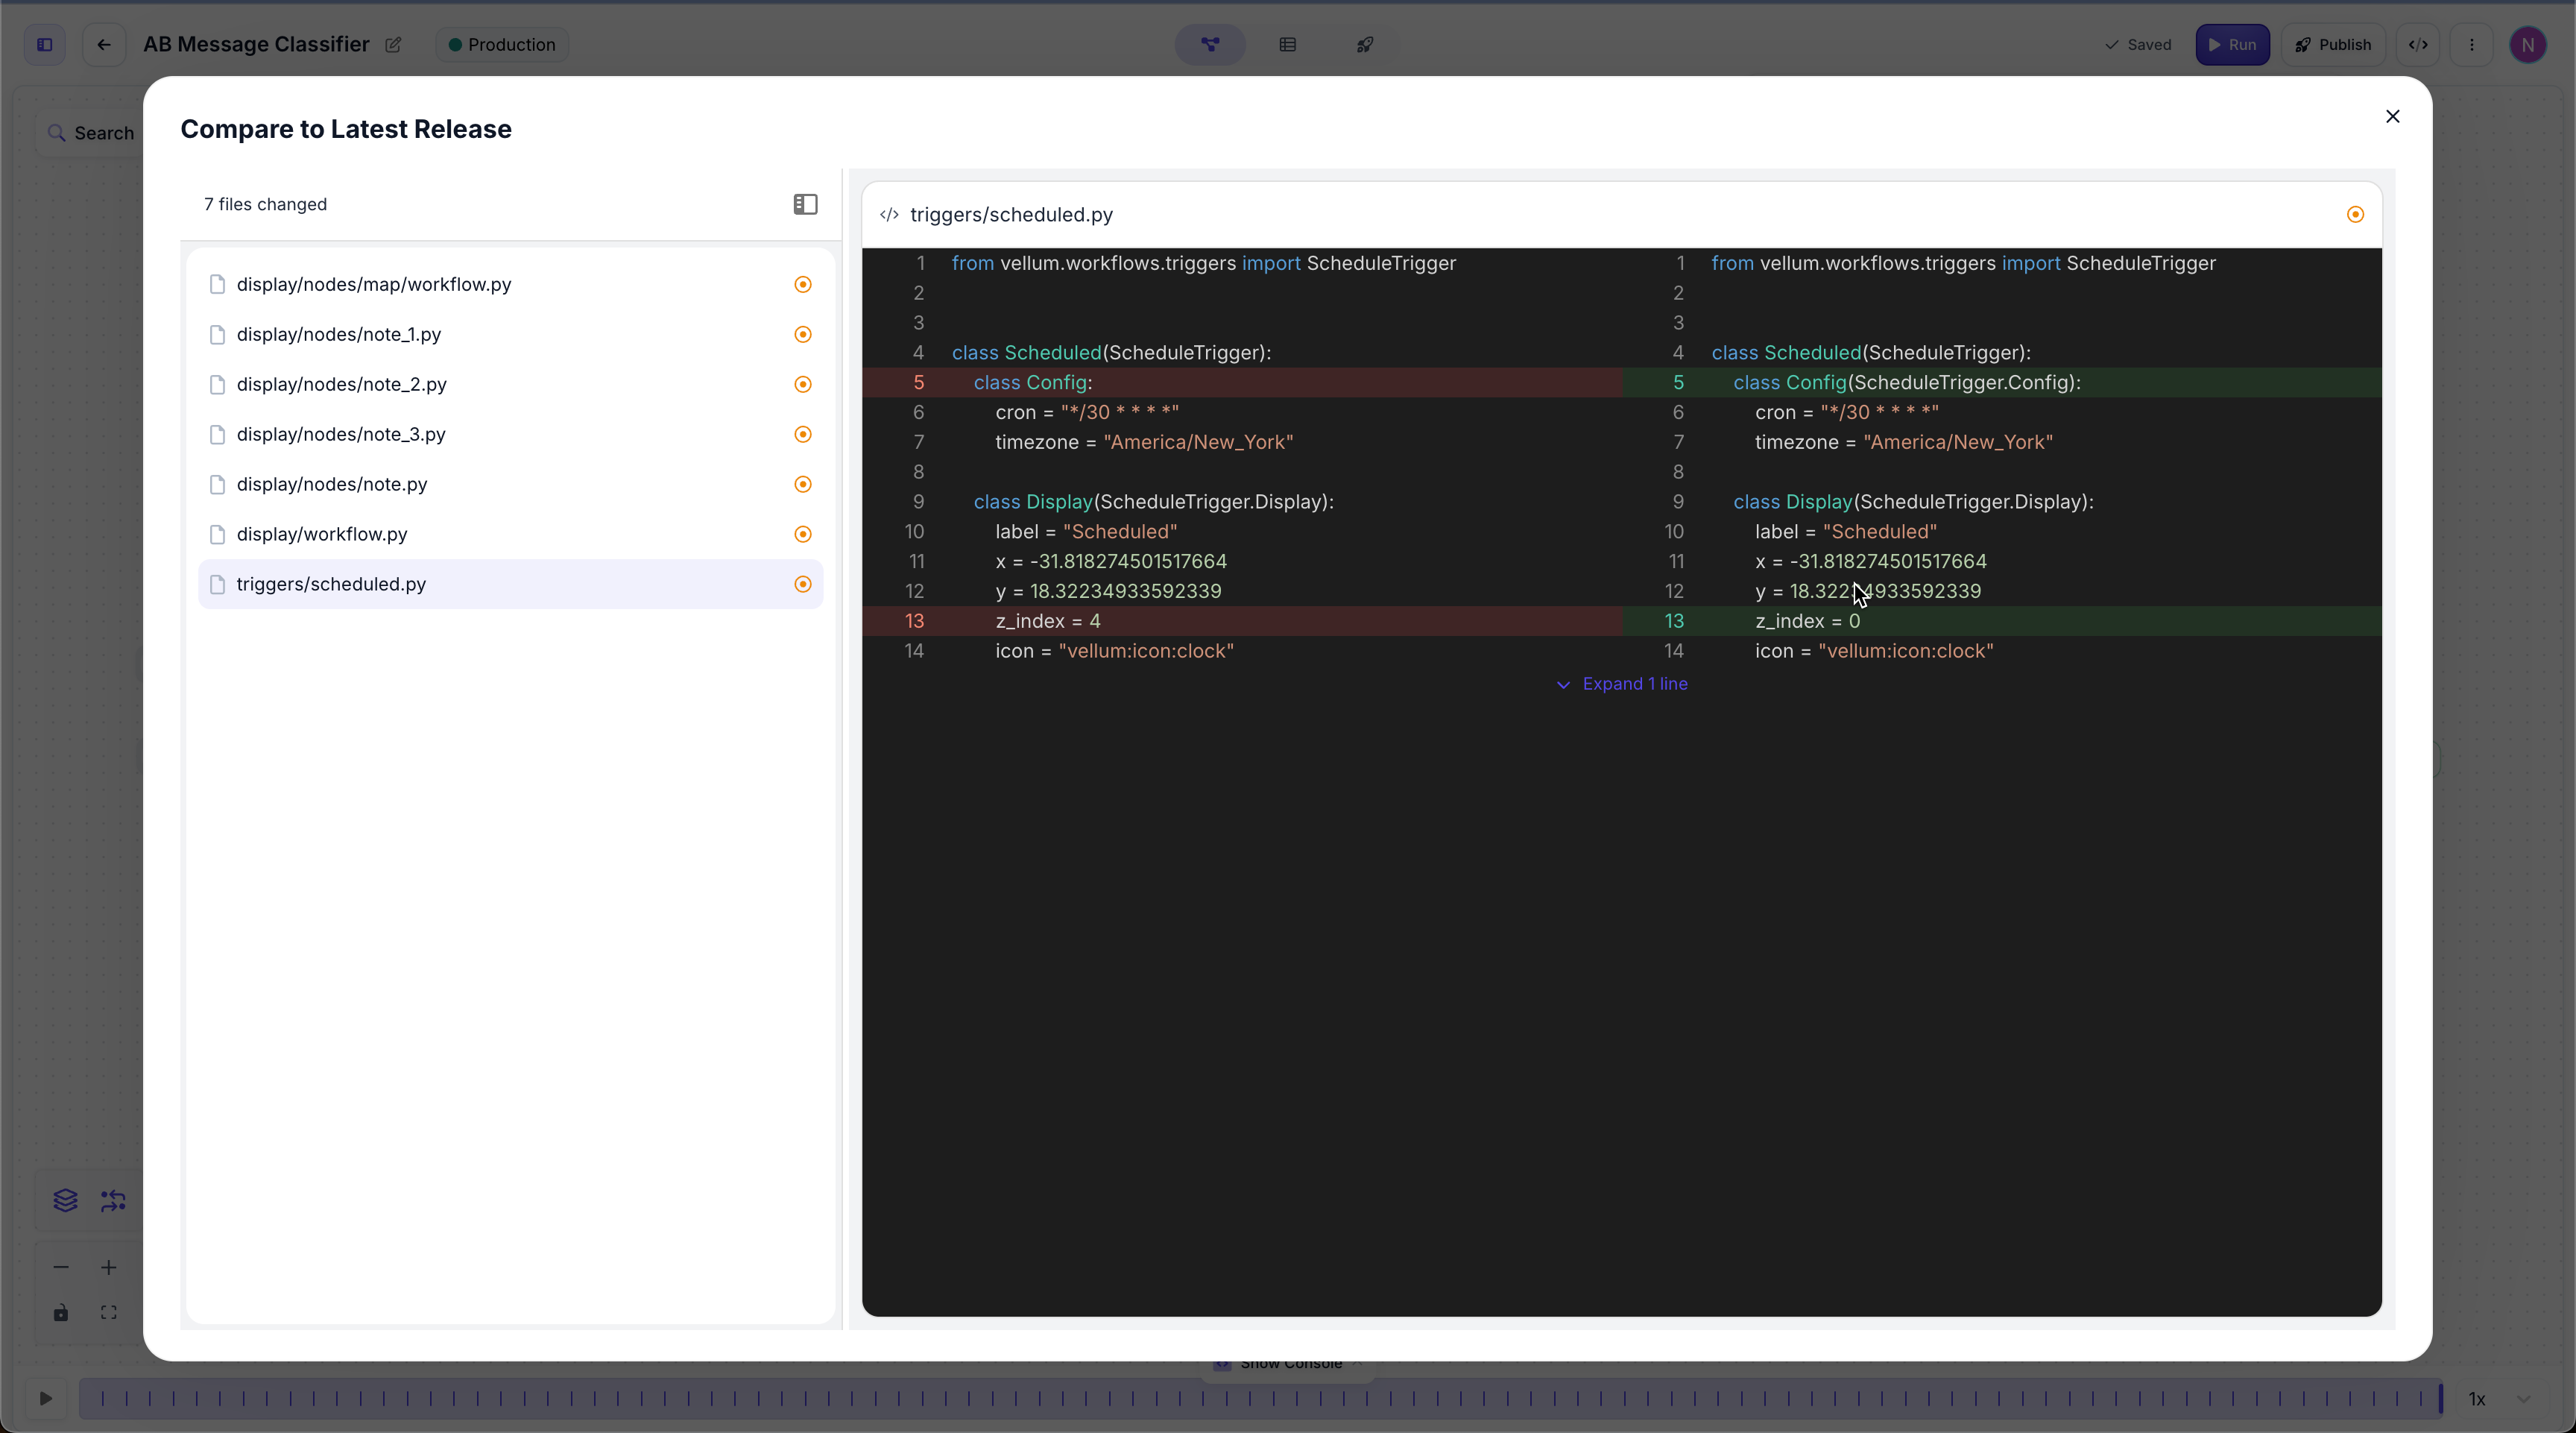Toggle the sidebar collapse icon top left
This screenshot has width=2576, height=1433.
(x=44, y=45)
